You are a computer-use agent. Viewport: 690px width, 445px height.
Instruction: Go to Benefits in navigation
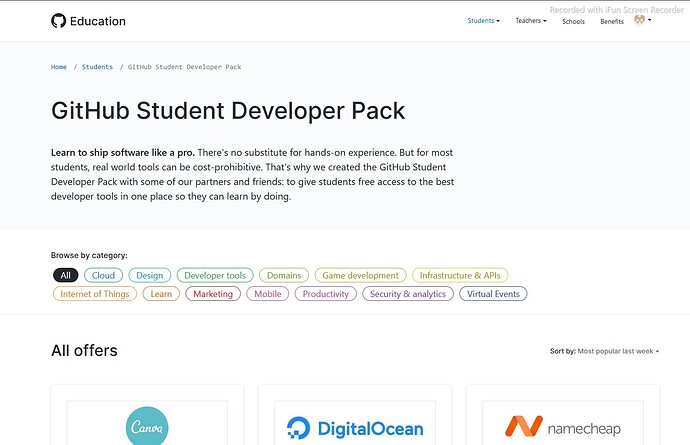tap(612, 21)
